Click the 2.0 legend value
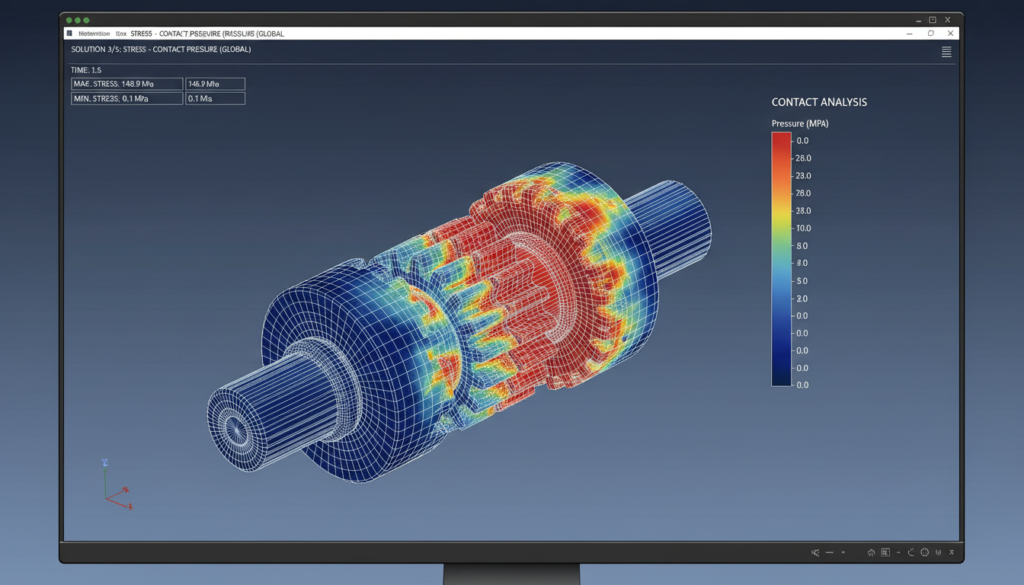 (x=802, y=298)
